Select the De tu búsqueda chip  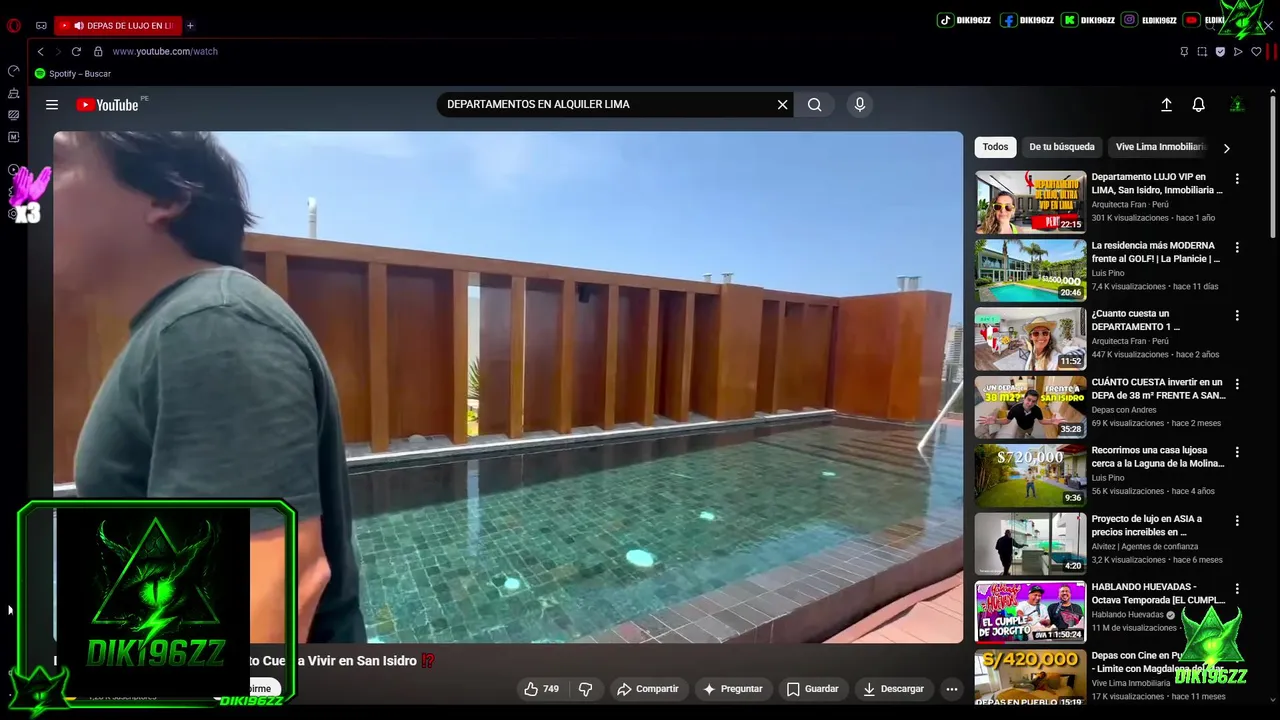click(x=1062, y=147)
